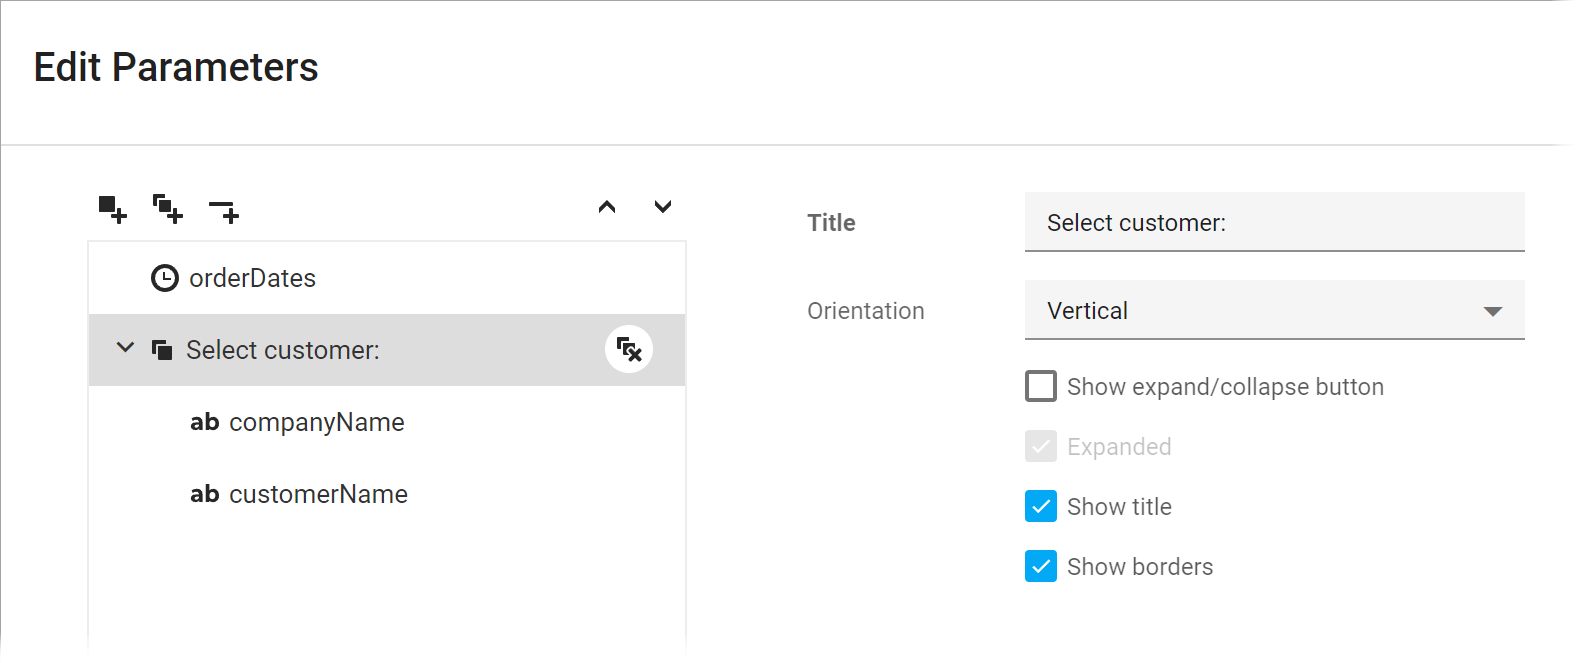Click the Vertical dropdown arrow
This screenshot has height=663, width=1581.
1492,311
